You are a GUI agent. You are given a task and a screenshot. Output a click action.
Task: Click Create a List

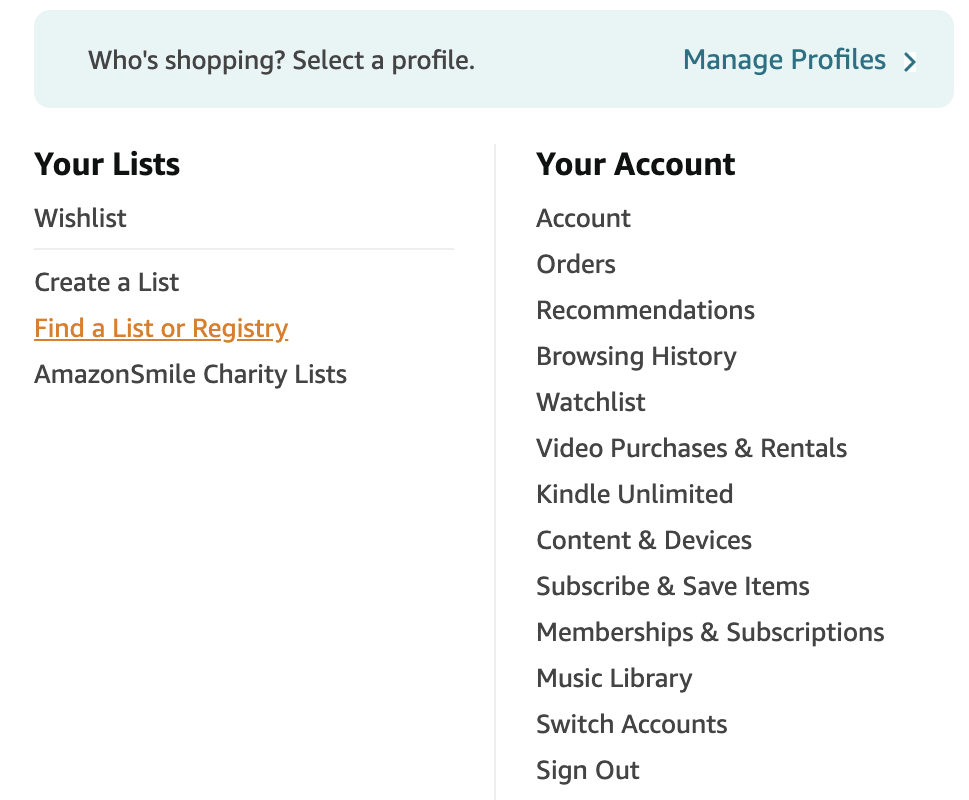click(106, 282)
